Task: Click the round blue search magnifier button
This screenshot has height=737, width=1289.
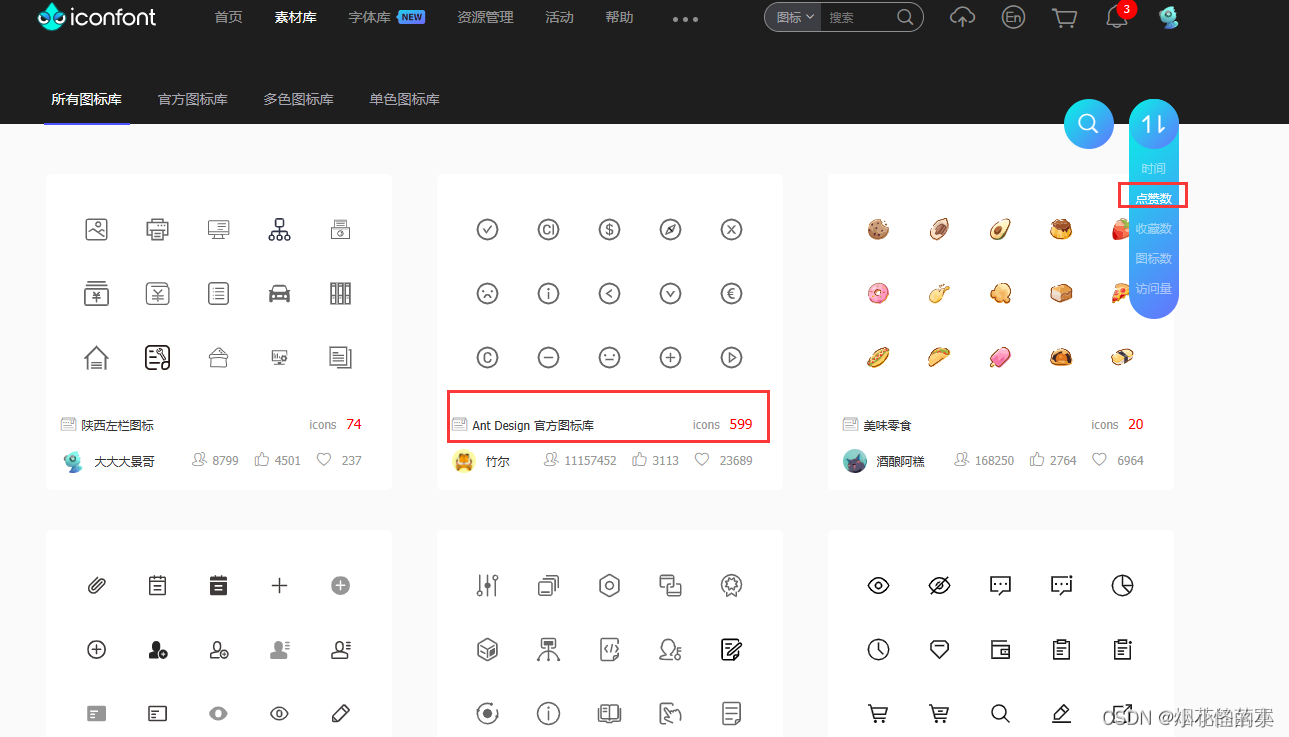Action: pyautogui.click(x=1088, y=123)
